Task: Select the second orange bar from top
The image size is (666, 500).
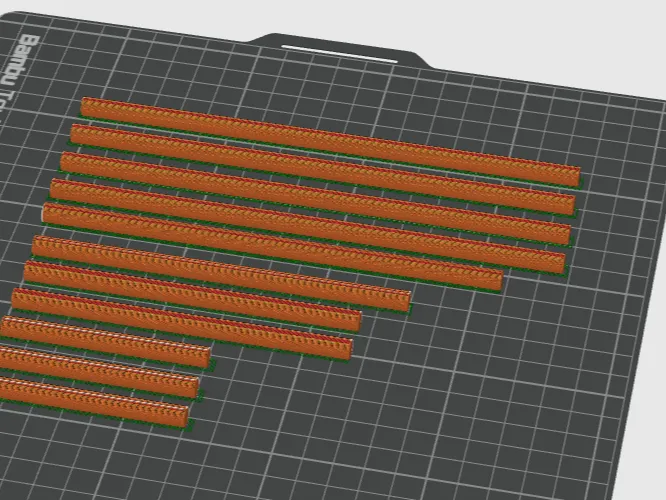Action: point(323,169)
